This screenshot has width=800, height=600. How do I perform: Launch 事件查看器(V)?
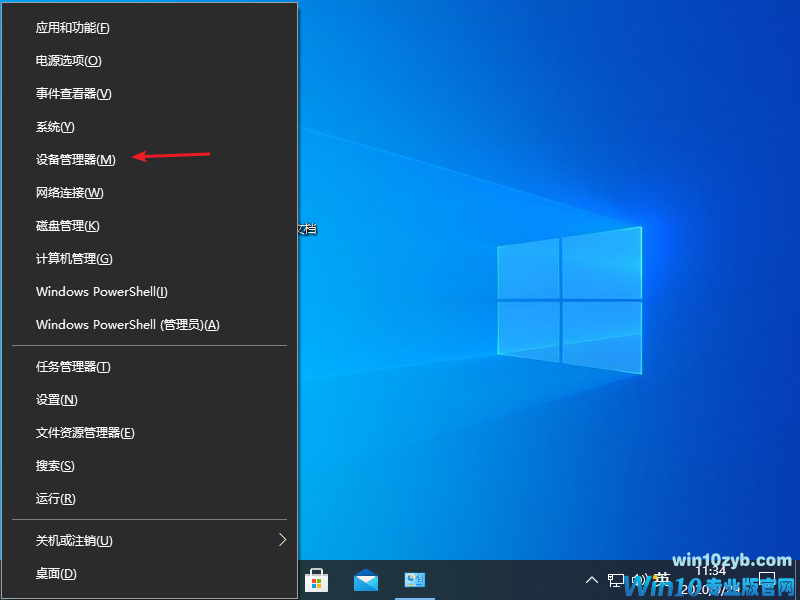point(74,94)
